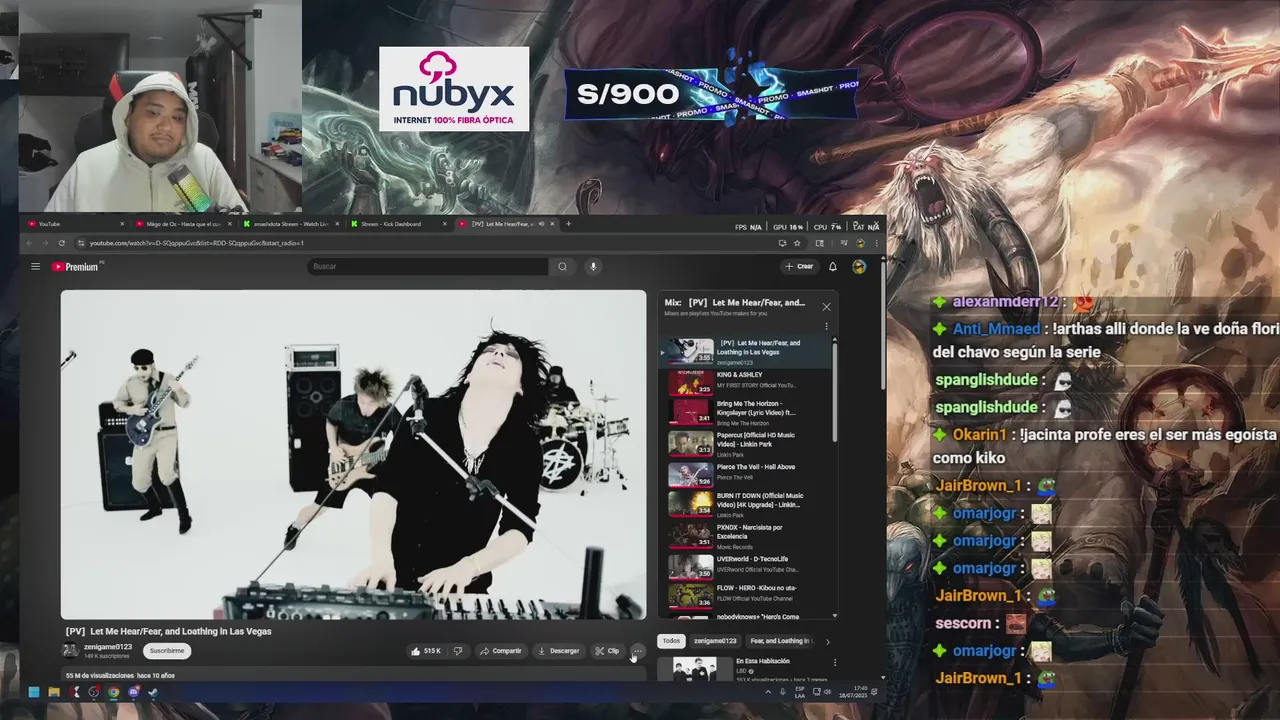
Task: Click the S/900 promo banner
Action: coord(711,94)
